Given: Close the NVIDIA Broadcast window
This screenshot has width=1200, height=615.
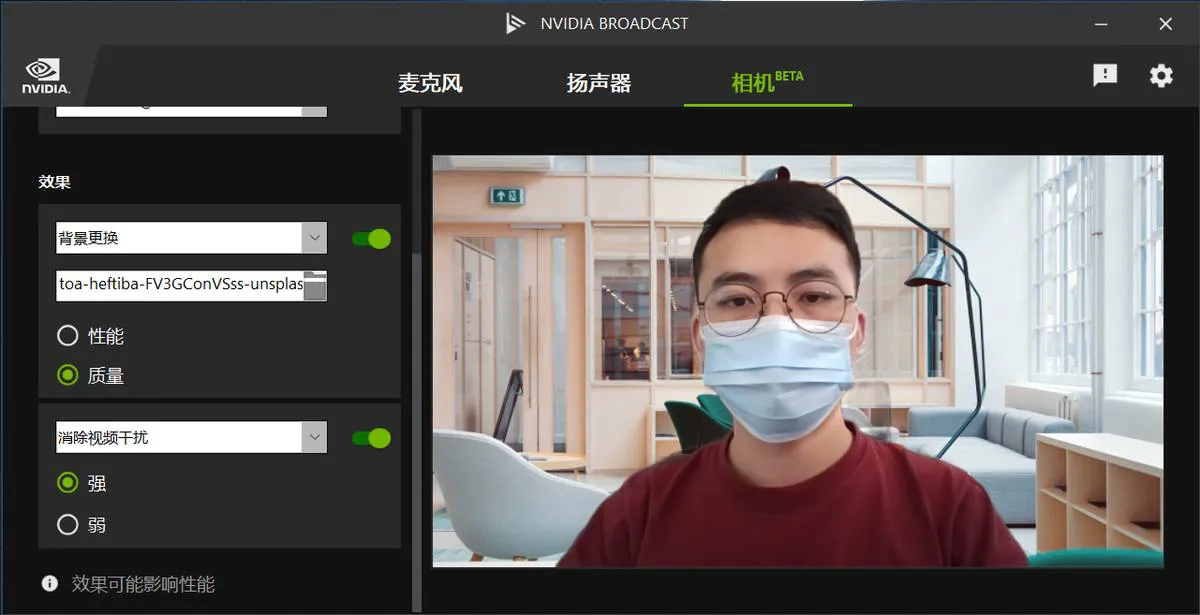Looking at the screenshot, I should pos(1165,24).
